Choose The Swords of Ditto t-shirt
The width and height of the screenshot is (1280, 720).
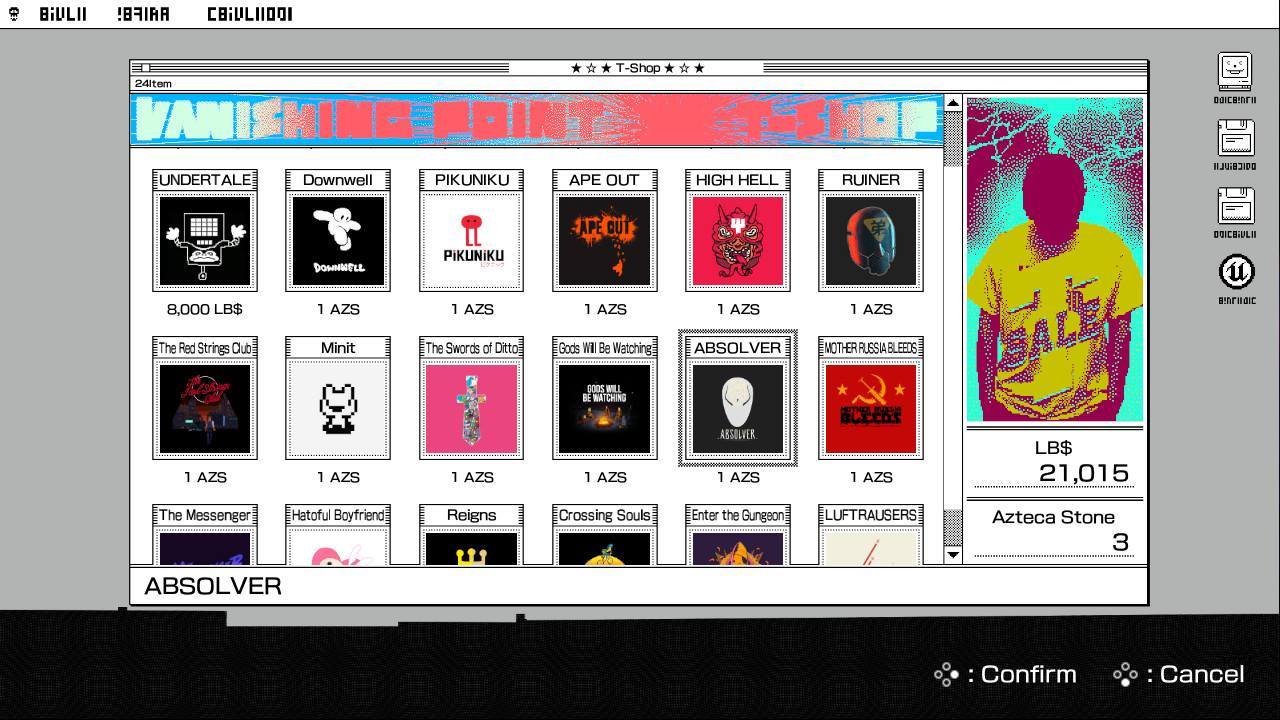tap(471, 398)
